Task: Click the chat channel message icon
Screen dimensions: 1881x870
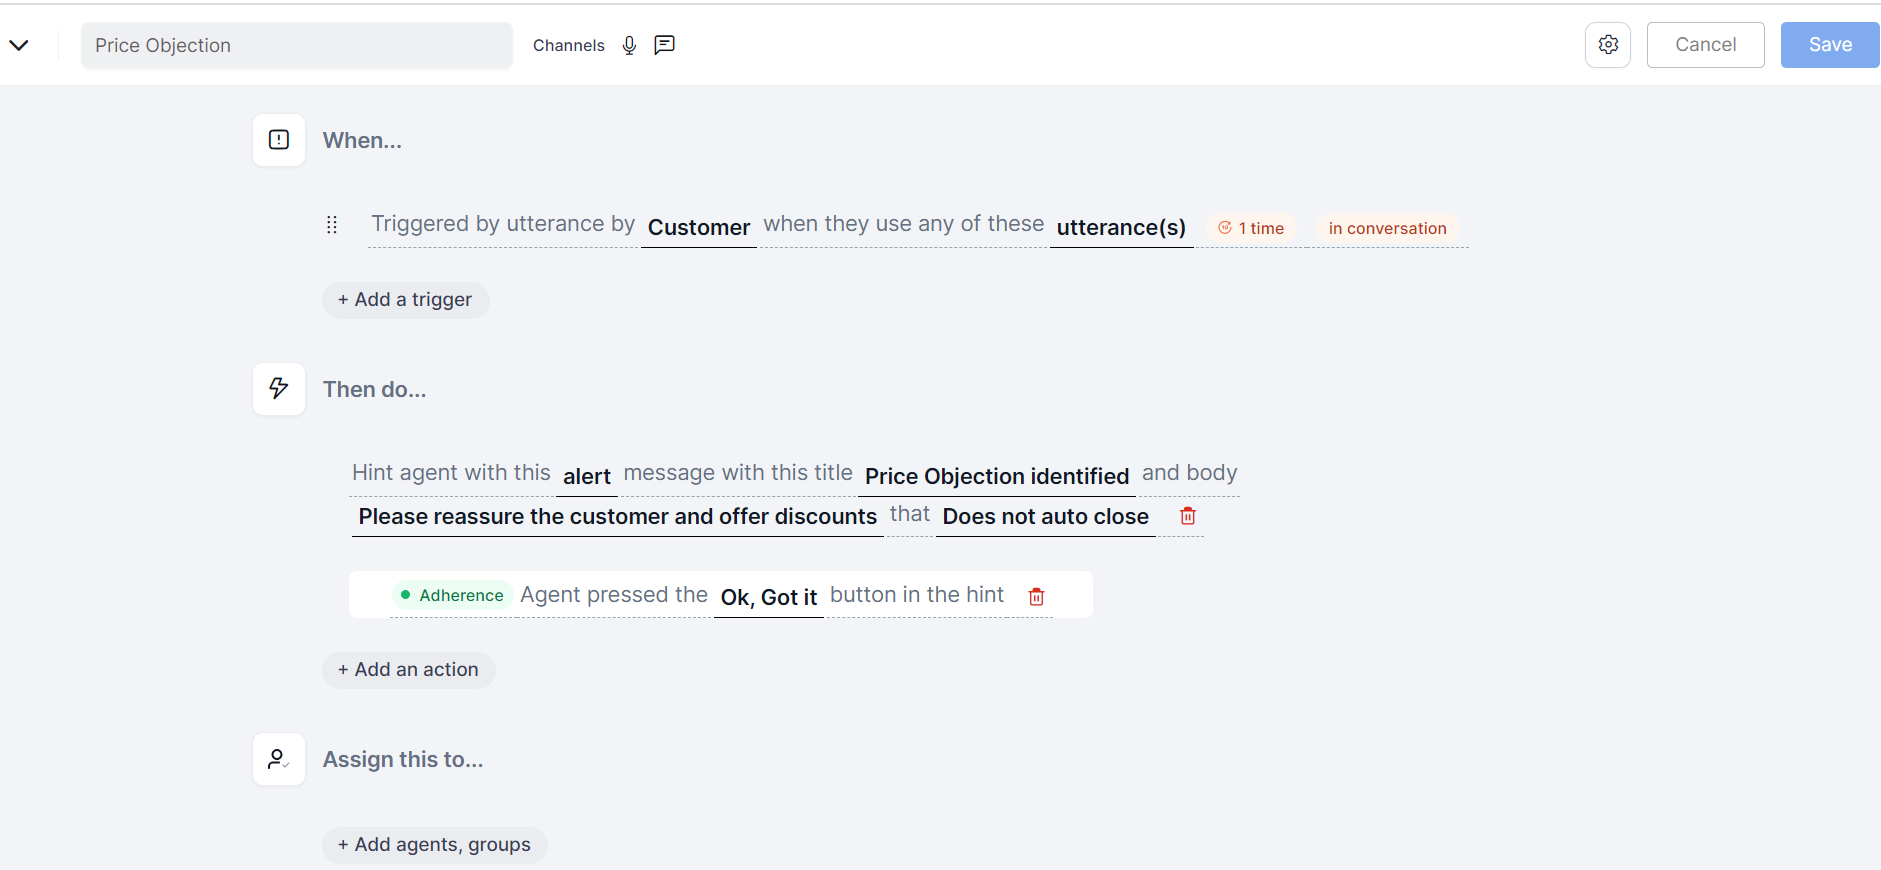Action: tap(664, 45)
